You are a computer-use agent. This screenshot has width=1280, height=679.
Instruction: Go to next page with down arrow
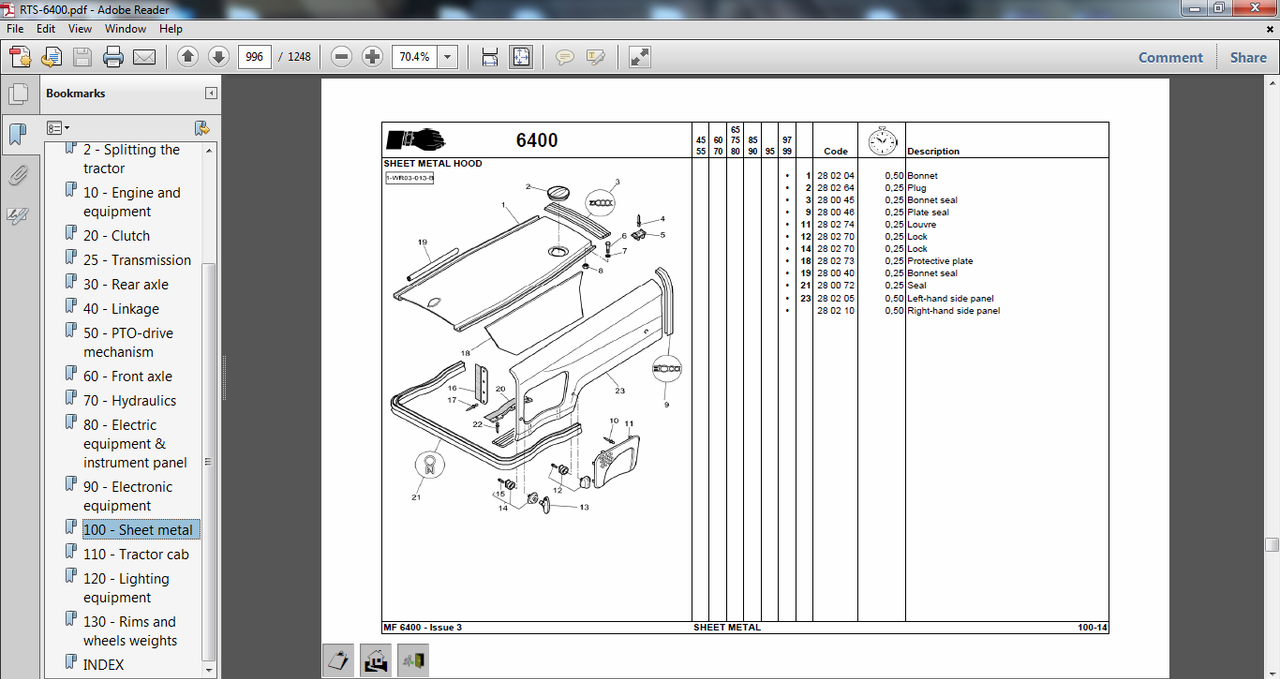(x=219, y=57)
